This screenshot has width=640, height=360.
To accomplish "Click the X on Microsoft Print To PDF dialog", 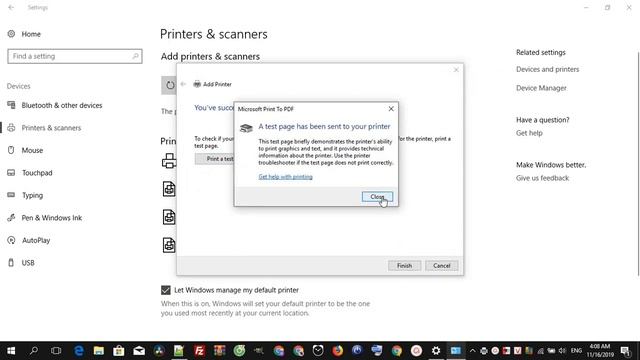I will pos(391,109).
